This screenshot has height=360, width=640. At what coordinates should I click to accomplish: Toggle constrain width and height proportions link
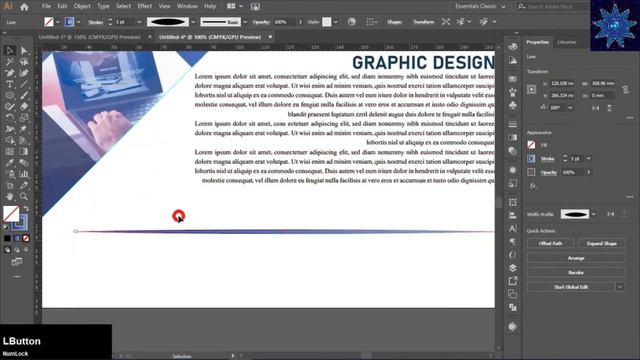(625, 89)
